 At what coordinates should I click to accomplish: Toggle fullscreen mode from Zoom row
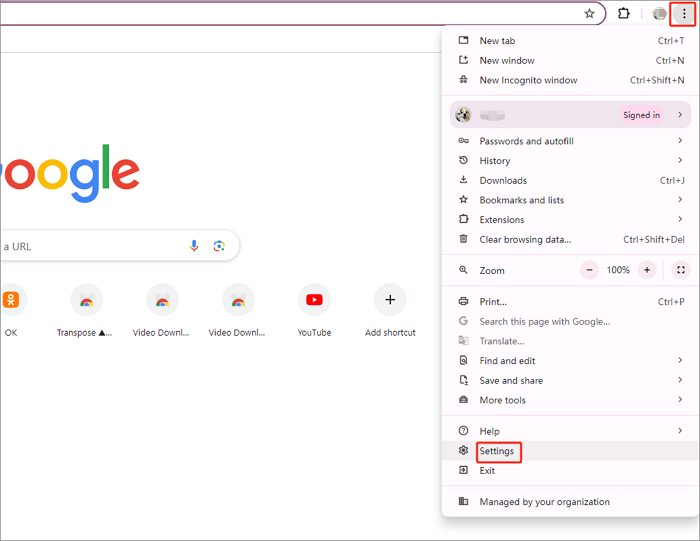681,270
